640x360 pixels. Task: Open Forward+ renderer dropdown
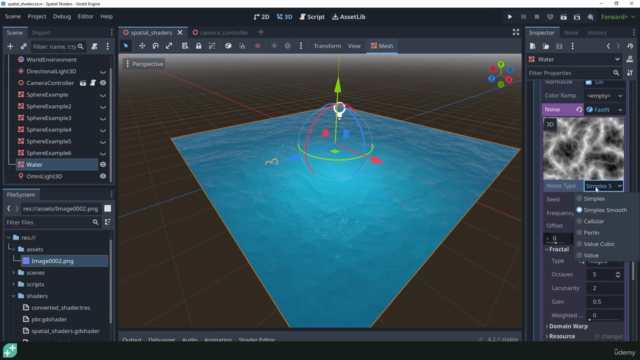pos(618,17)
